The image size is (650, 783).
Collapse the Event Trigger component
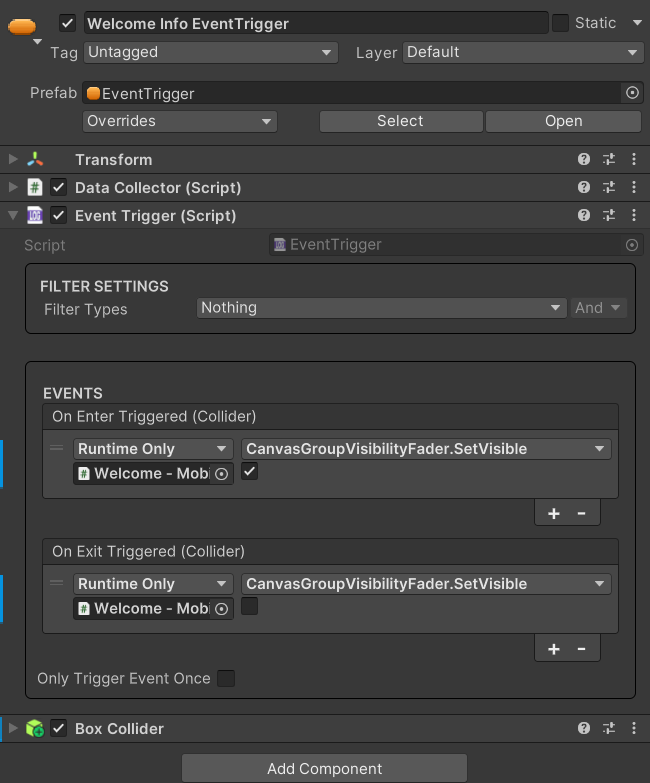pyautogui.click(x=13, y=216)
